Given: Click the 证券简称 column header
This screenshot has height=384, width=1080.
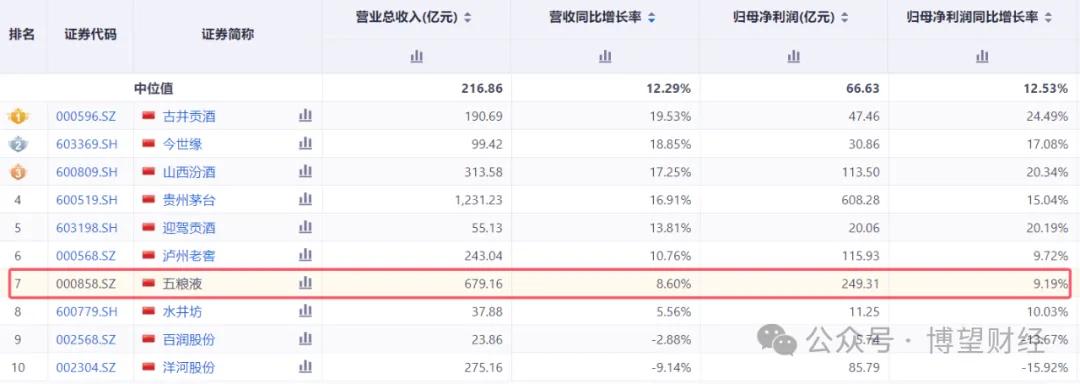Looking at the screenshot, I should [228, 34].
